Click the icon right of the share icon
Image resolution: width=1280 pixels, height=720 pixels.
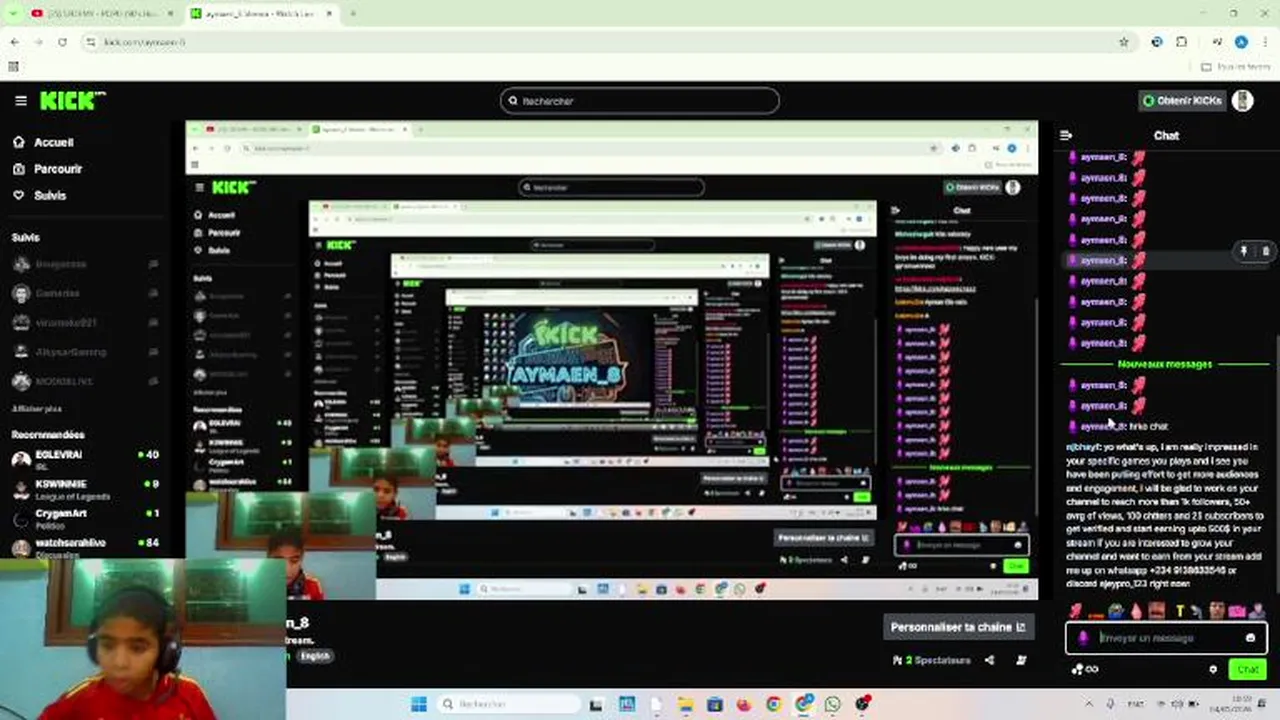point(1021,660)
